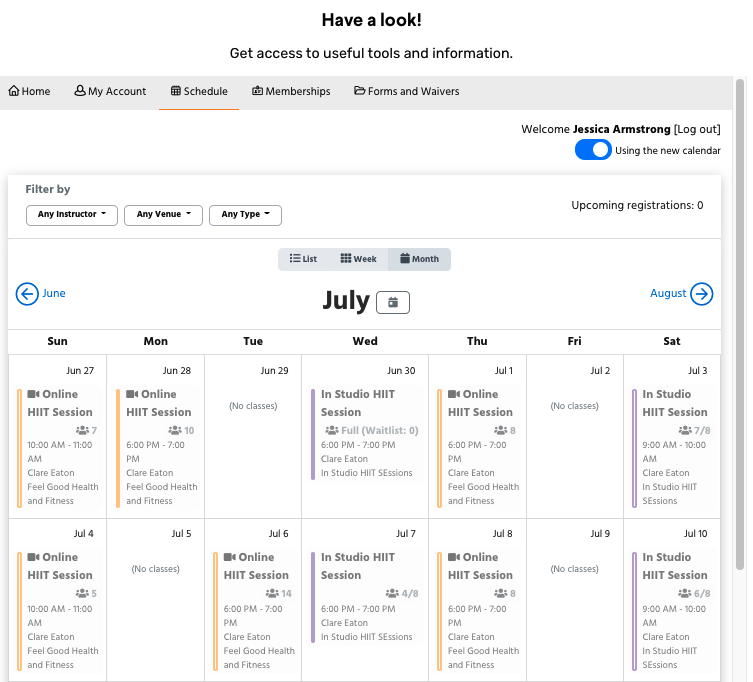The image size is (753, 682).
Task: Click 6:00 PM - 7:00 PM on Jul 7
Action: click(x=358, y=609)
